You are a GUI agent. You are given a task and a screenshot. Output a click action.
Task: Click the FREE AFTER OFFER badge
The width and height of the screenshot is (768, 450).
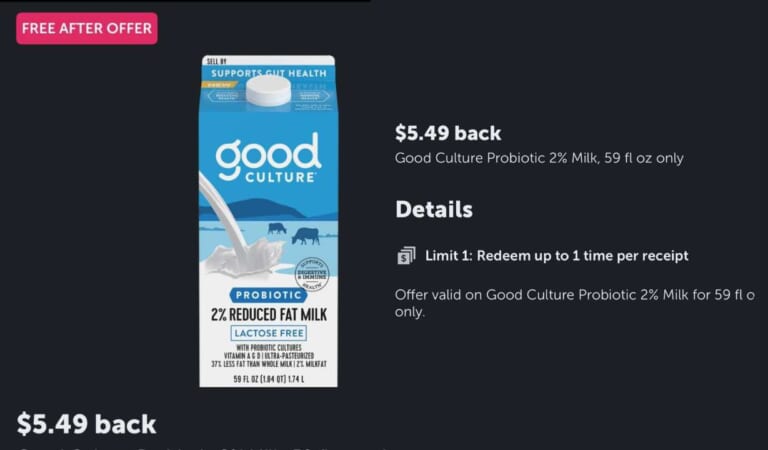coord(87,28)
